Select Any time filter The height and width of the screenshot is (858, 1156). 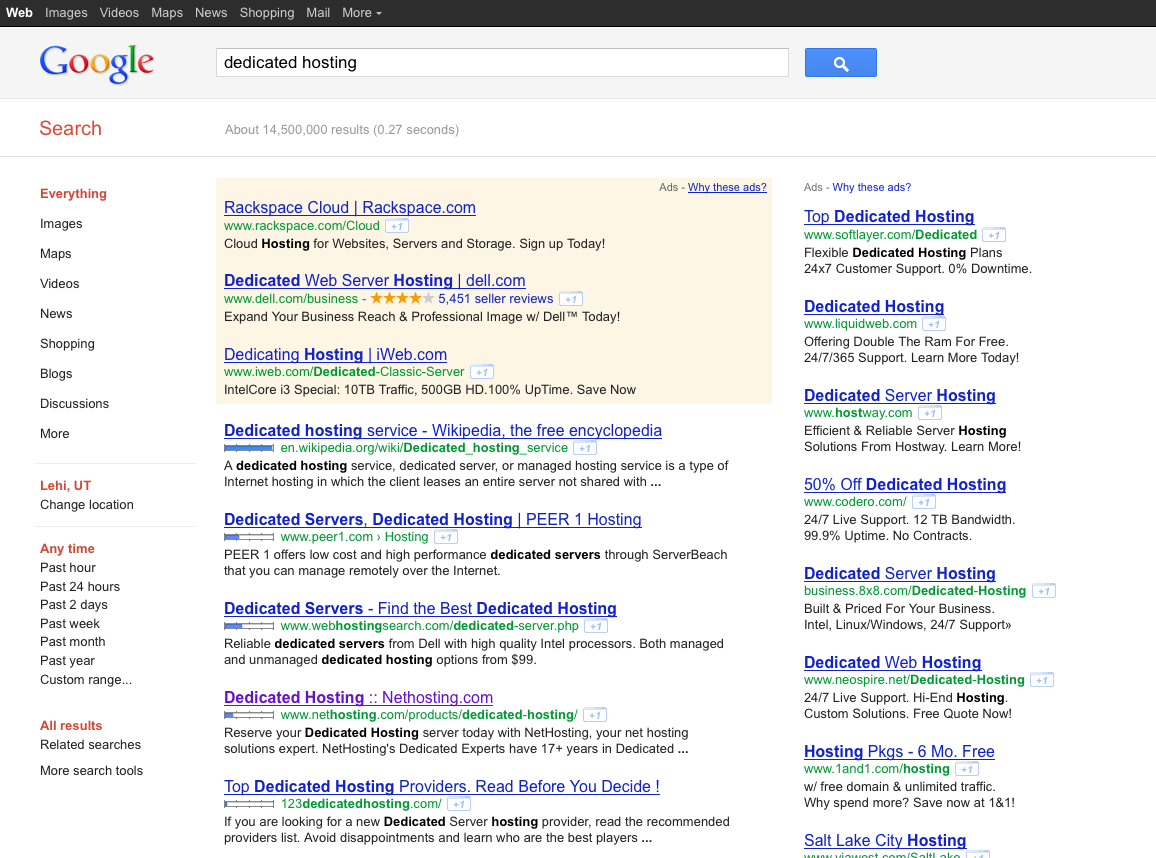tap(67, 548)
